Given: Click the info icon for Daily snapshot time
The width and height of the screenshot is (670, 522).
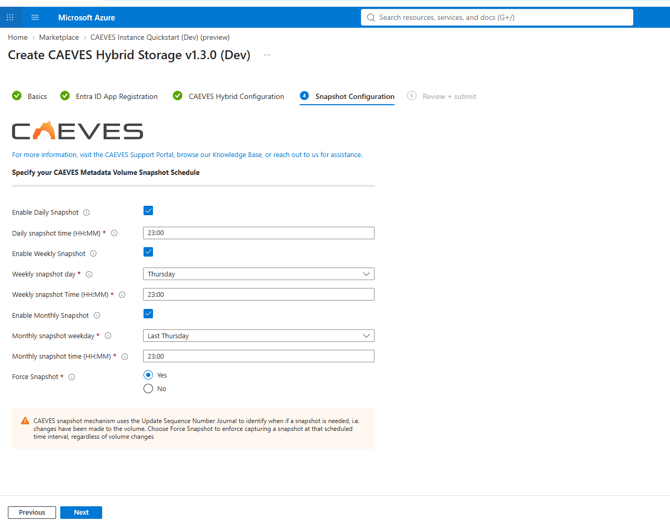Looking at the screenshot, I should pyautogui.click(x=114, y=233).
